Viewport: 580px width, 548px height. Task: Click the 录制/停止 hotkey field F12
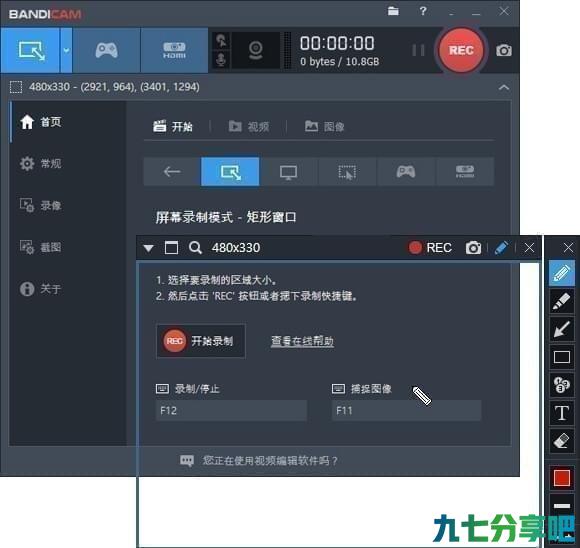point(231,410)
